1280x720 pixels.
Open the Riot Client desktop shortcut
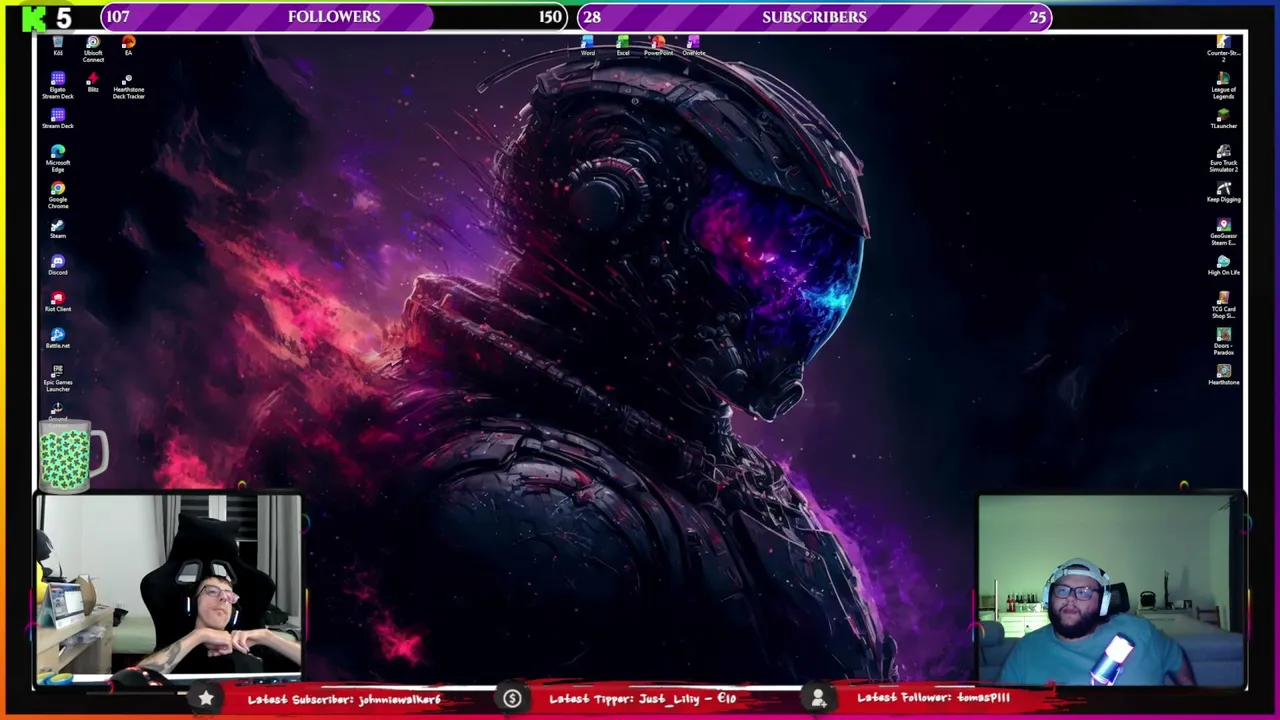click(x=58, y=301)
